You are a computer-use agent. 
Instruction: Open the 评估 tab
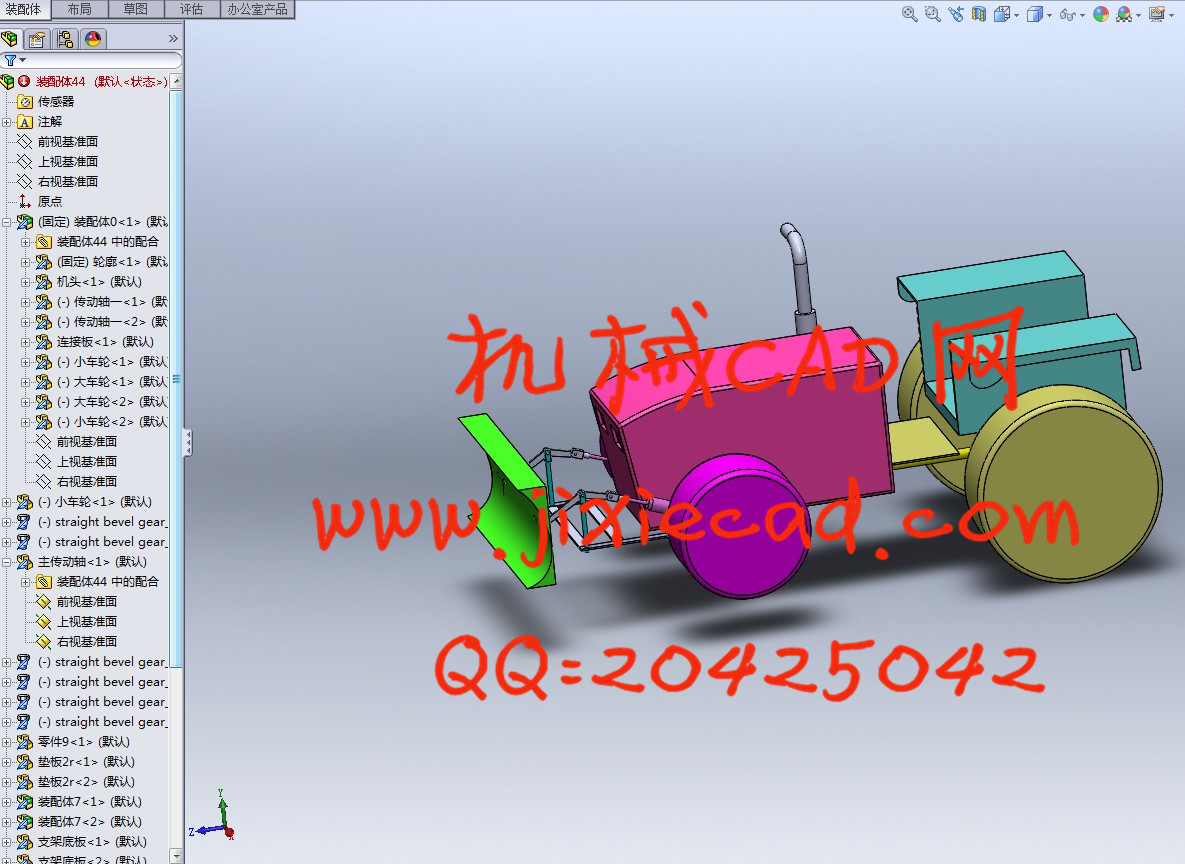click(x=191, y=9)
